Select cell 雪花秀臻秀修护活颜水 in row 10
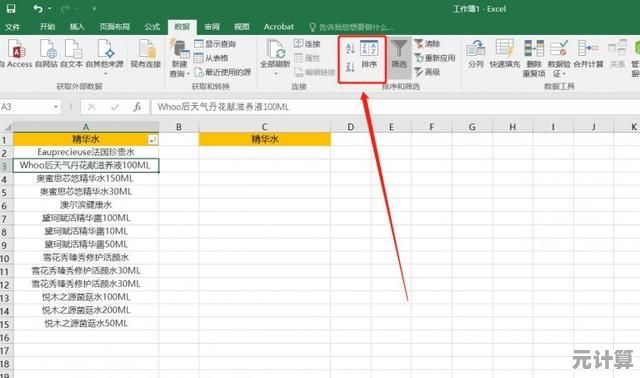Image resolution: width=640 pixels, height=378 pixels. 86,258
